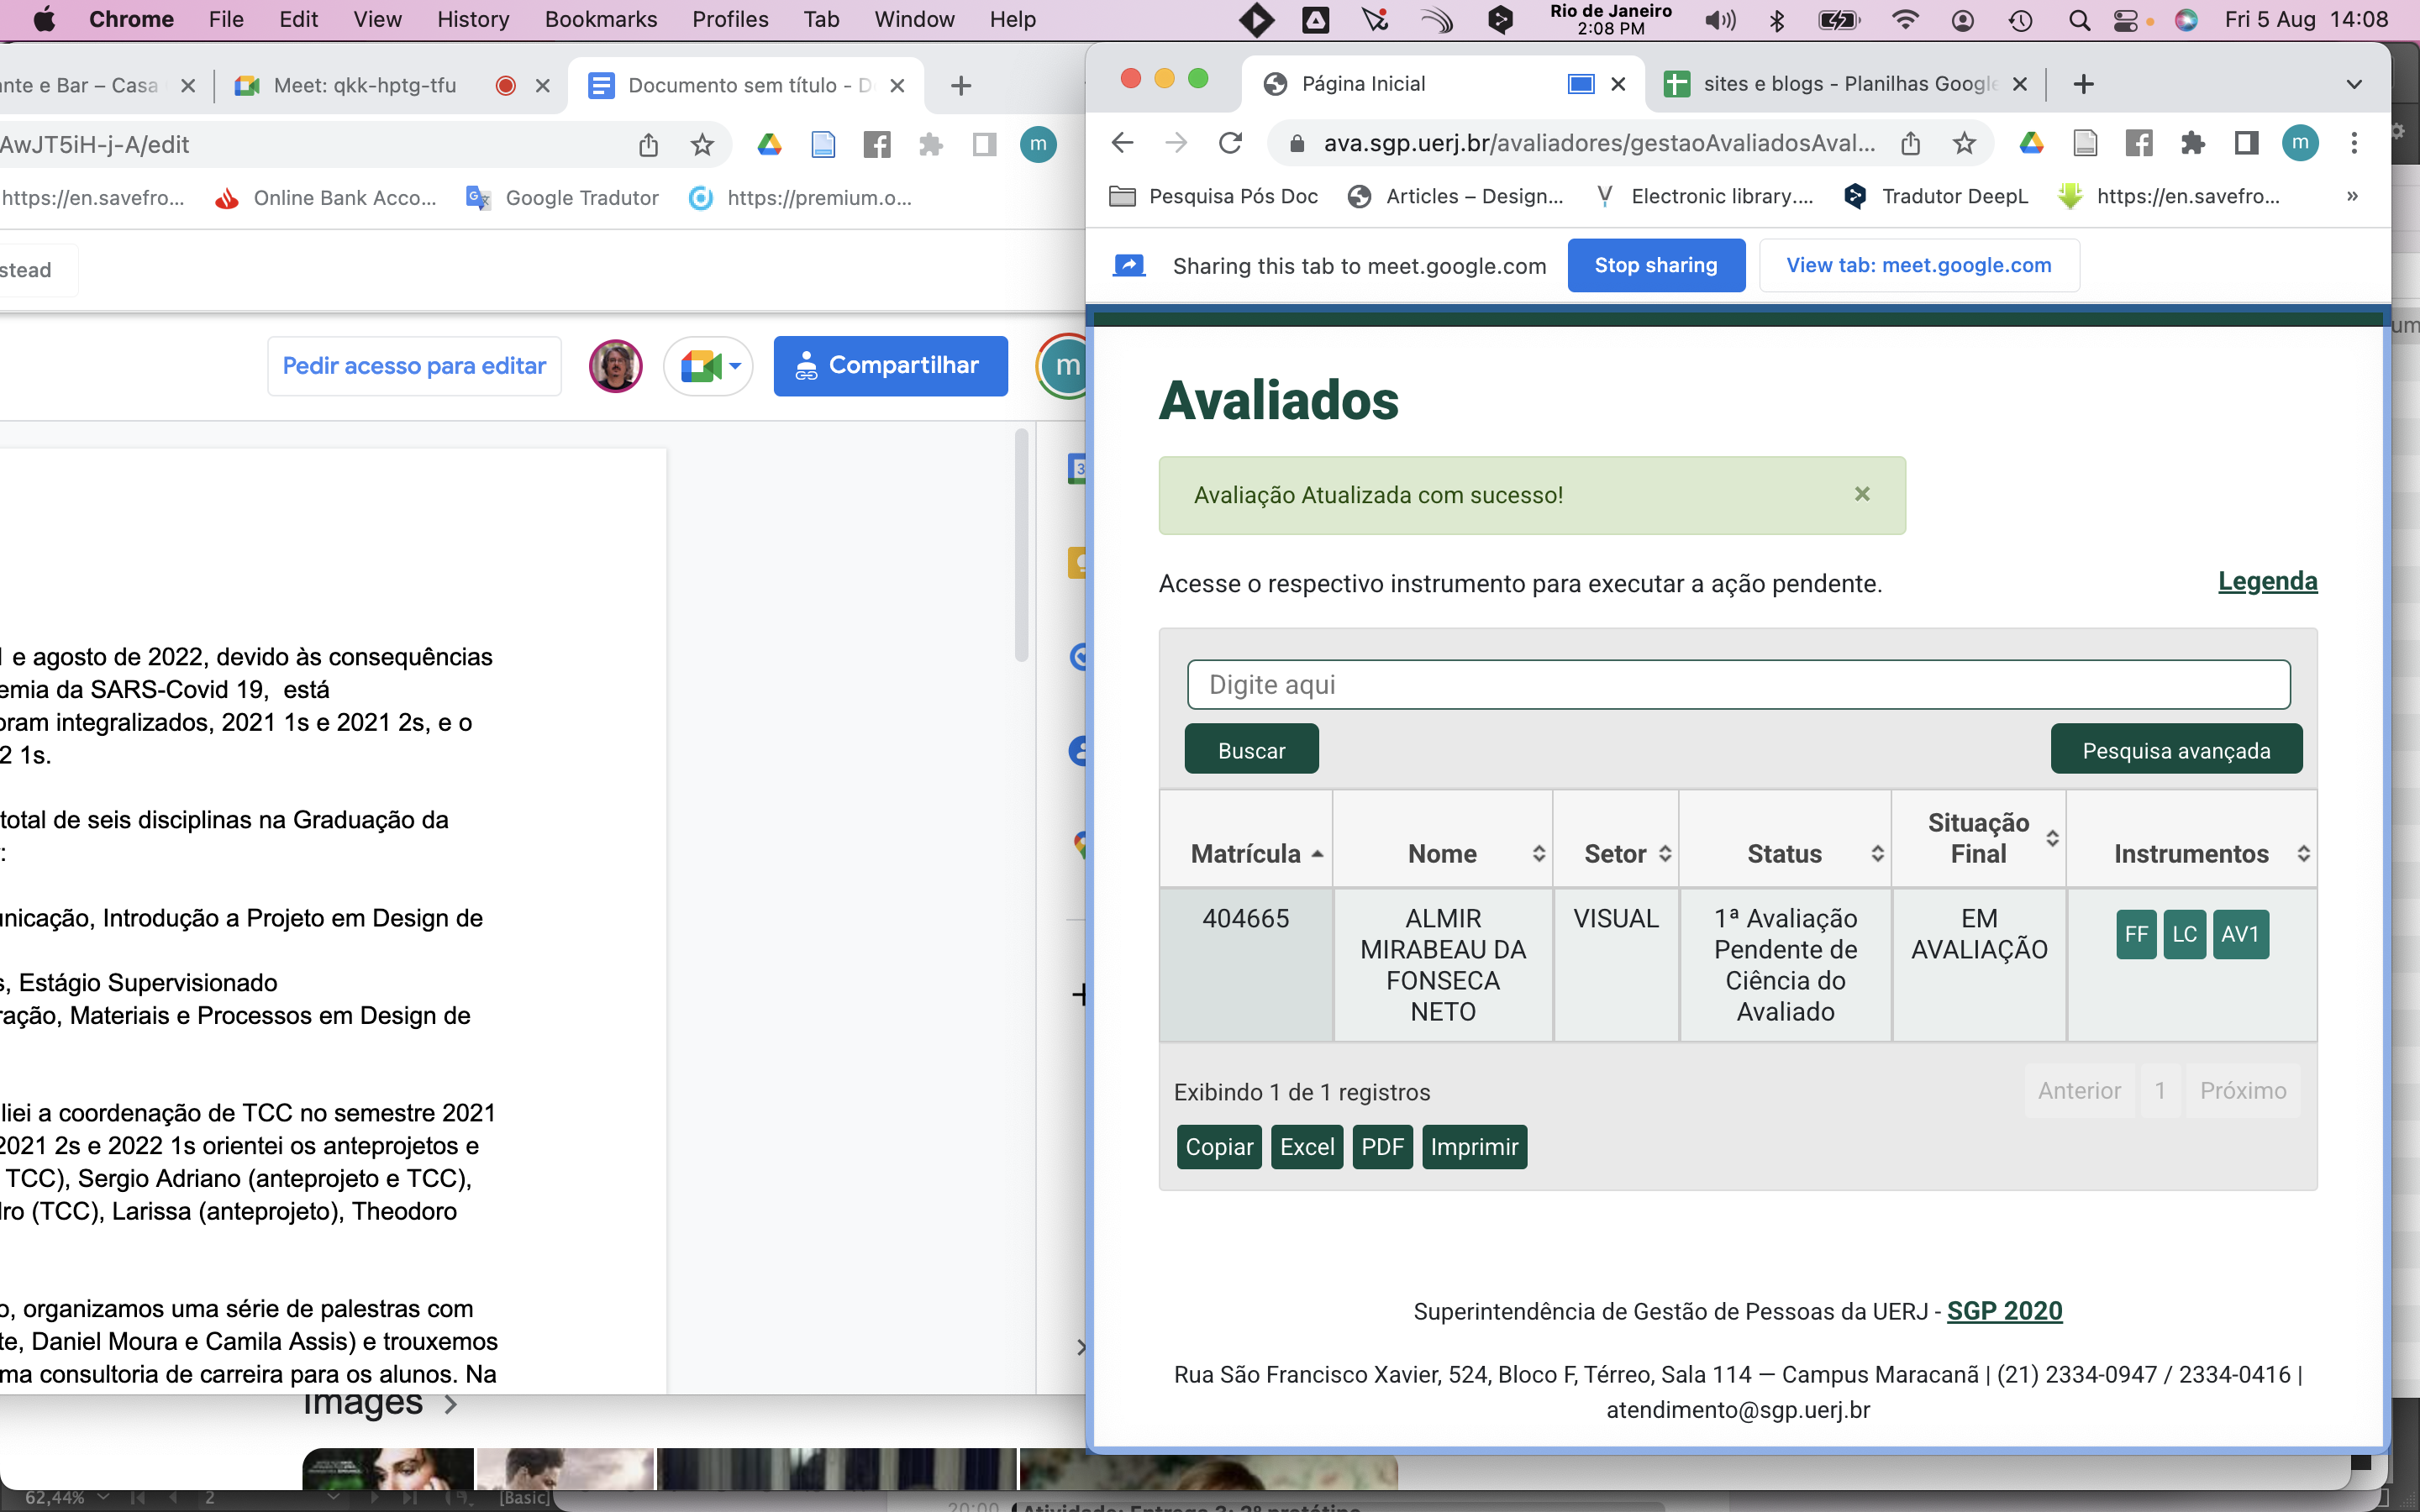
Task: Export the table to Excel
Action: point(1307,1146)
